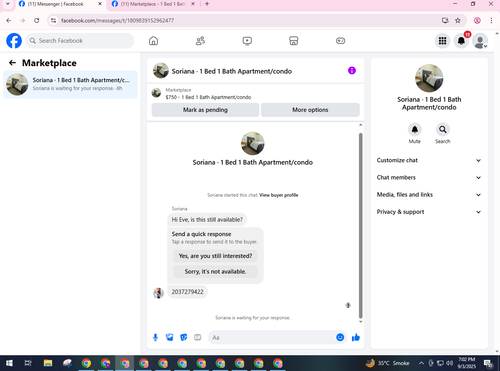The image size is (500, 371).
Task: Record a voice clip with microphone icon
Action: [155, 337]
